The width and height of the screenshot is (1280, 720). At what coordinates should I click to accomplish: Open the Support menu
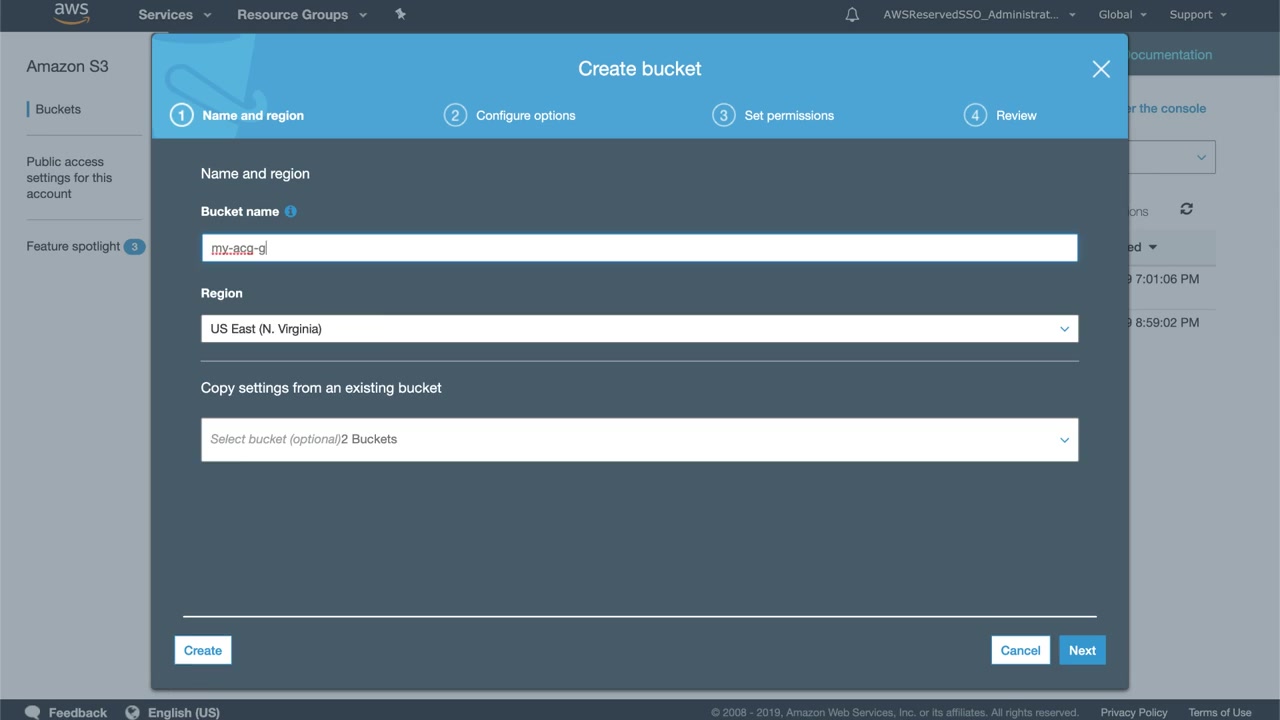[x=1198, y=15]
